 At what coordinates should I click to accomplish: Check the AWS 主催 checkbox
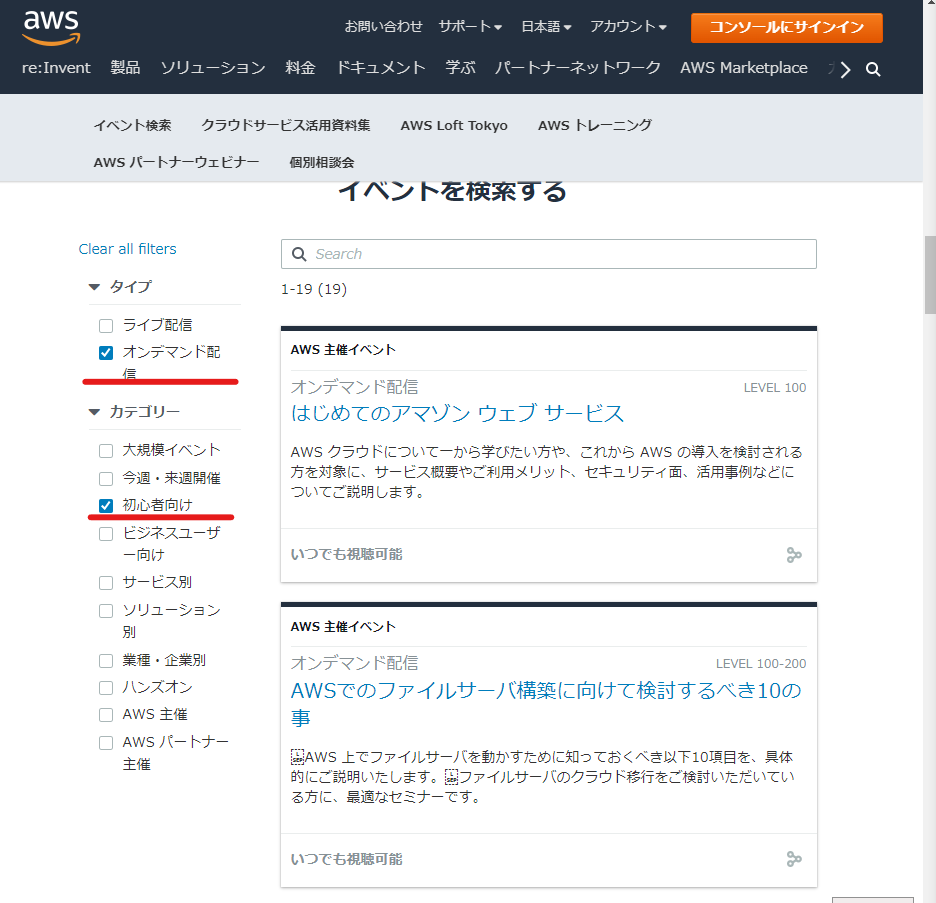tap(106, 714)
